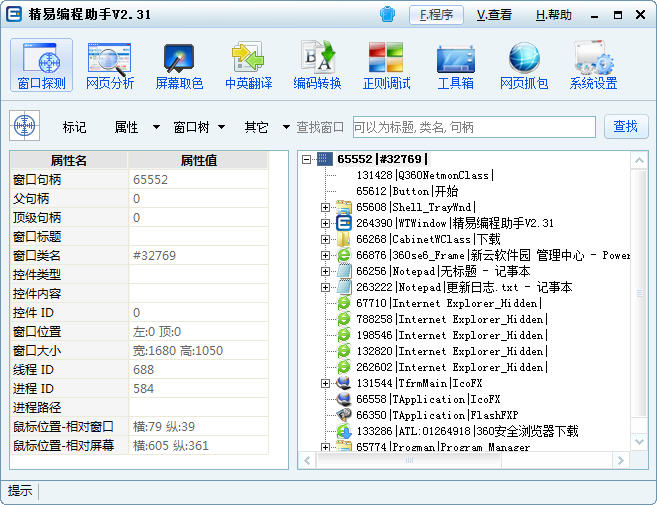Click notepad icon for 无标题 - 记事本
Viewport: 657px width, 505px height.
coord(344,271)
